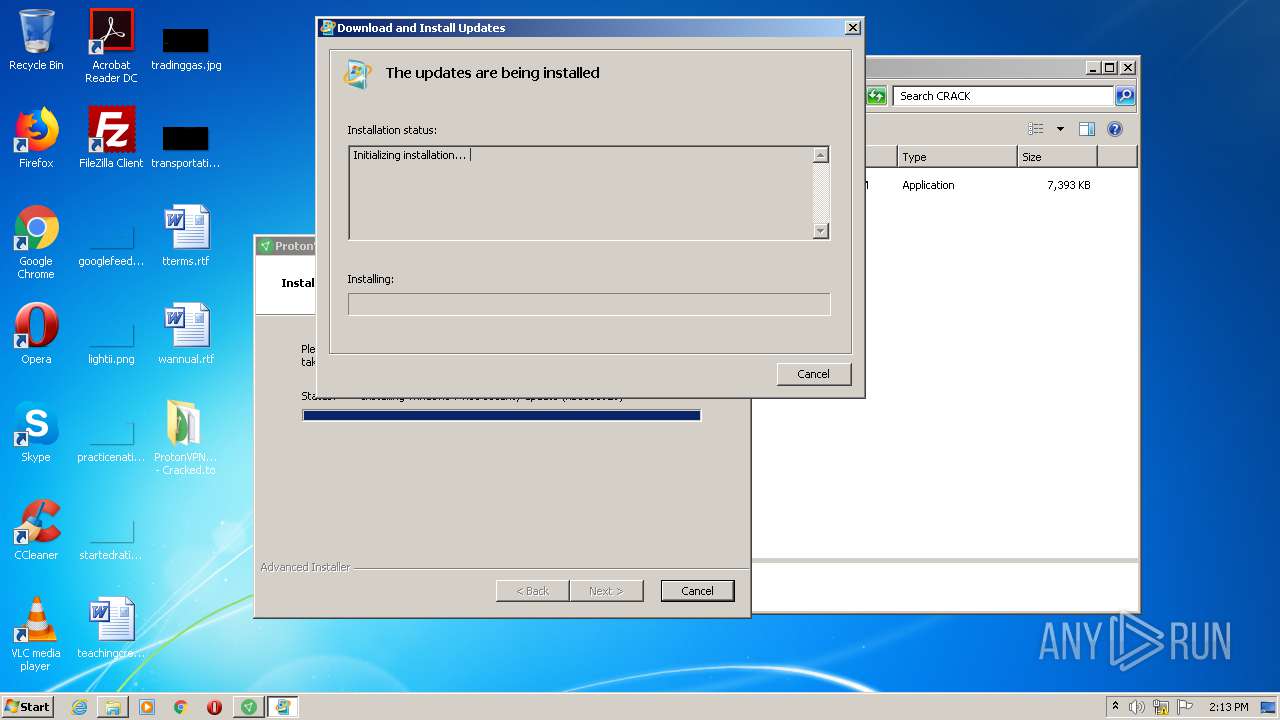Viewport: 1280px width, 720px height.
Task: Click the search magnifier button in Explorer
Action: tap(1125, 96)
